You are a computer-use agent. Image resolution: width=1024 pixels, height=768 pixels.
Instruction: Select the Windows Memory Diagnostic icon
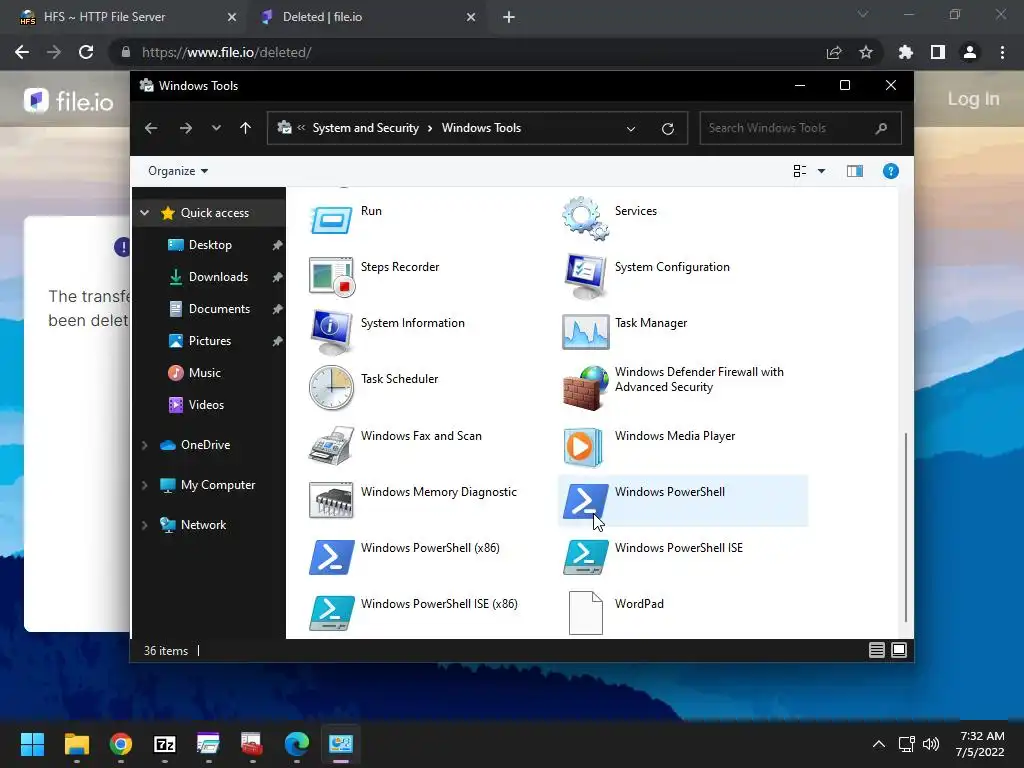[331, 500]
